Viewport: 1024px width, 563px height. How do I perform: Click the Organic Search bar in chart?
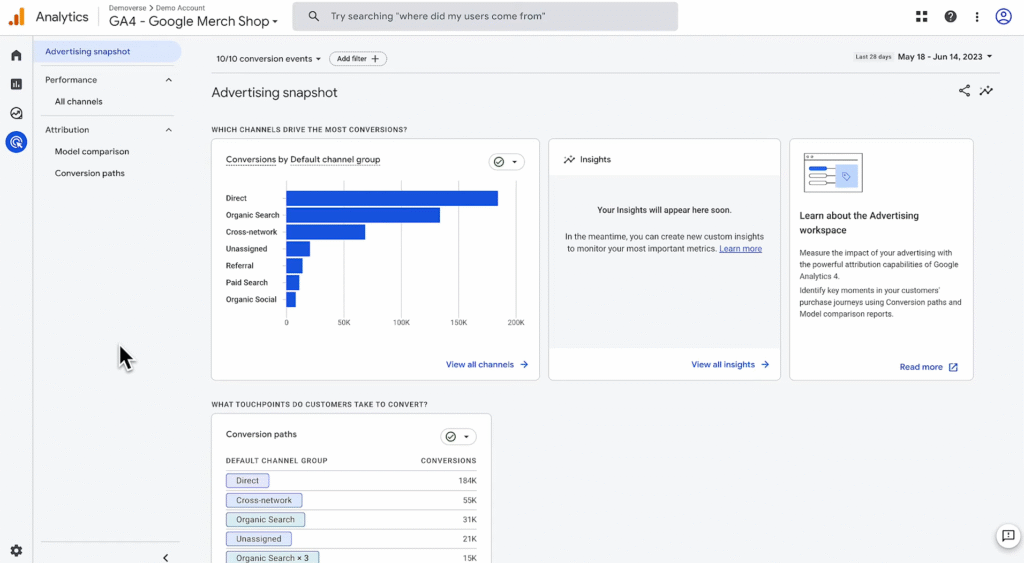[x=363, y=215]
